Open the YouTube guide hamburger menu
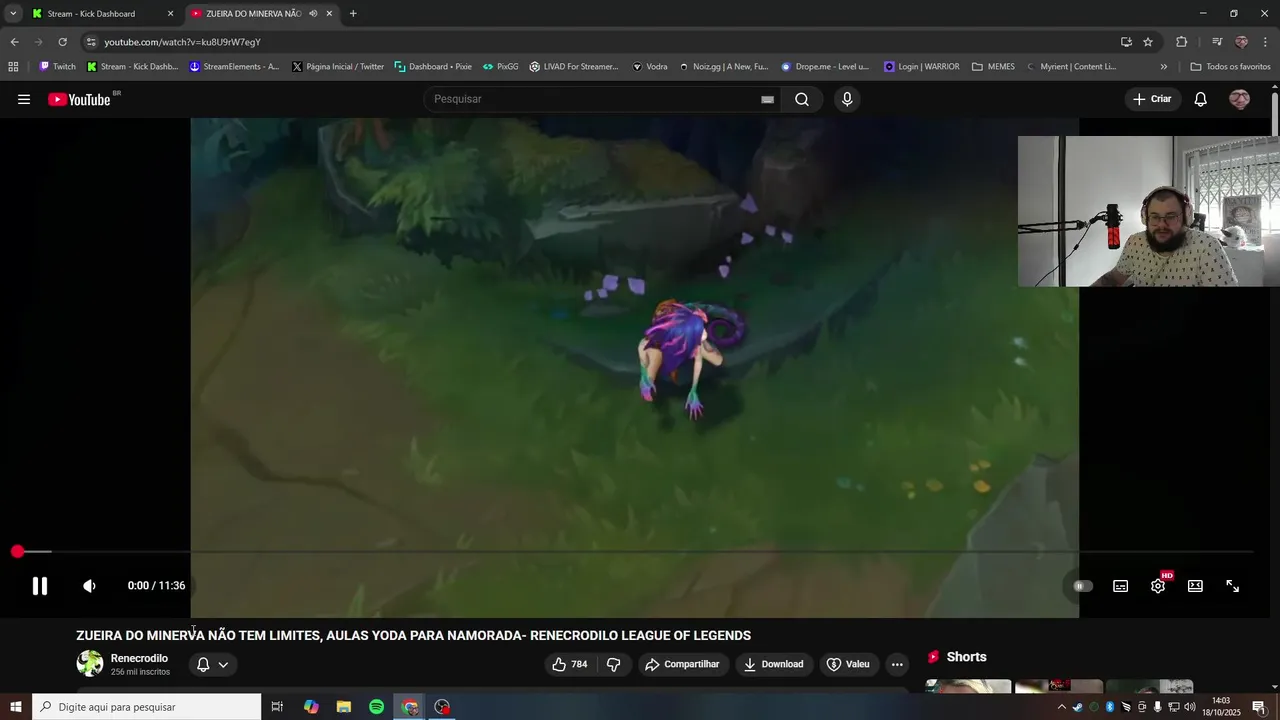The height and width of the screenshot is (720, 1280). pyautogui.click(x=24, y=99)
